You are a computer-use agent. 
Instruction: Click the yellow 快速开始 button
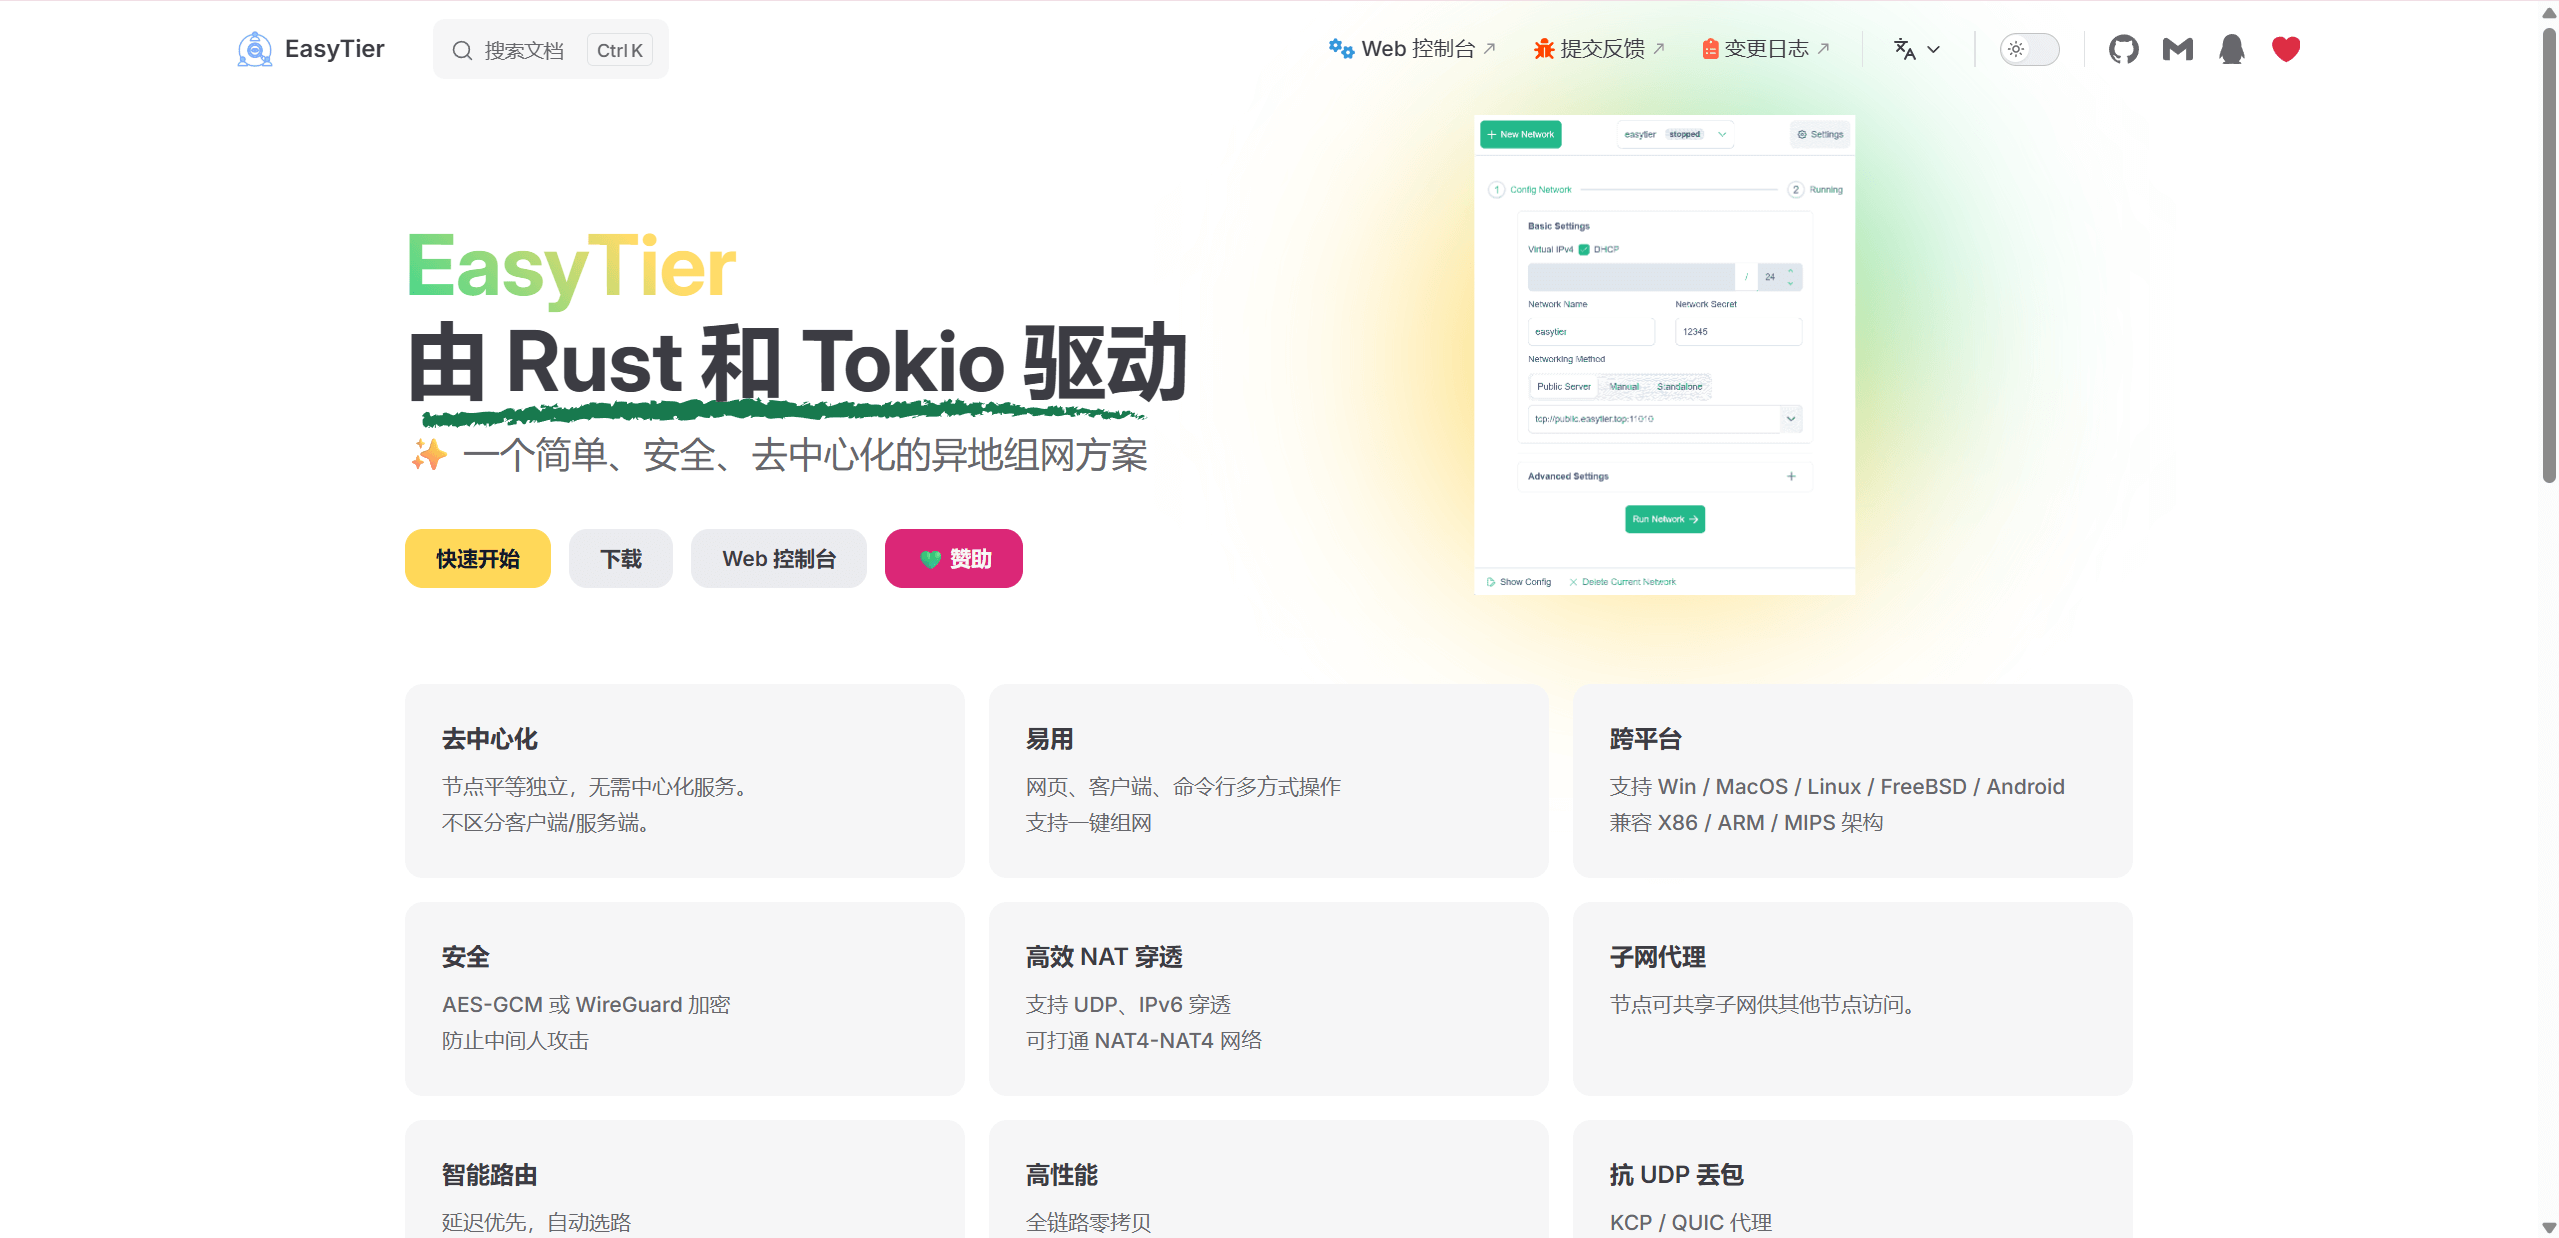(x=477, y=559)
